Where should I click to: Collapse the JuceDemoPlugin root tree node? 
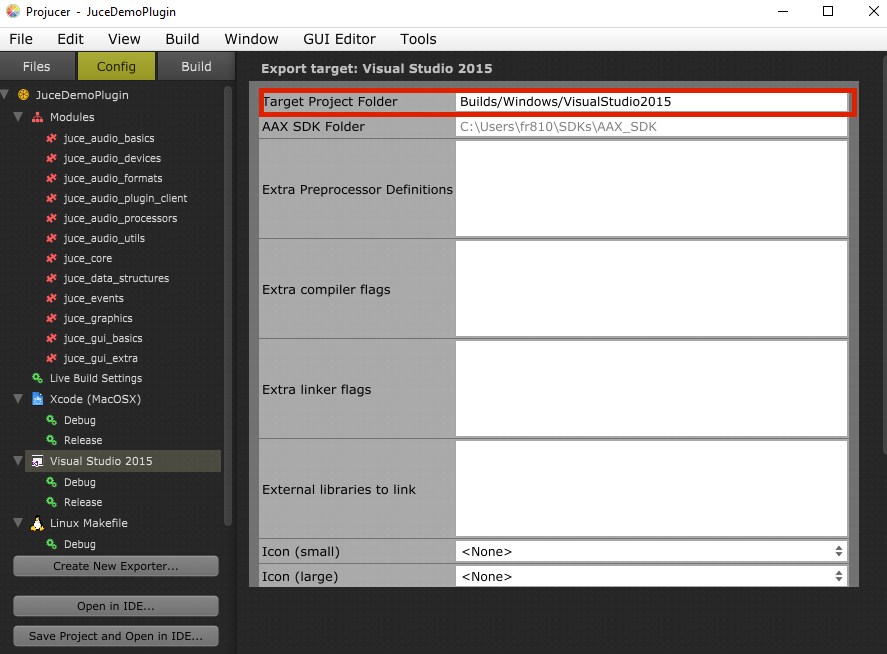click(x=5, y=95)
